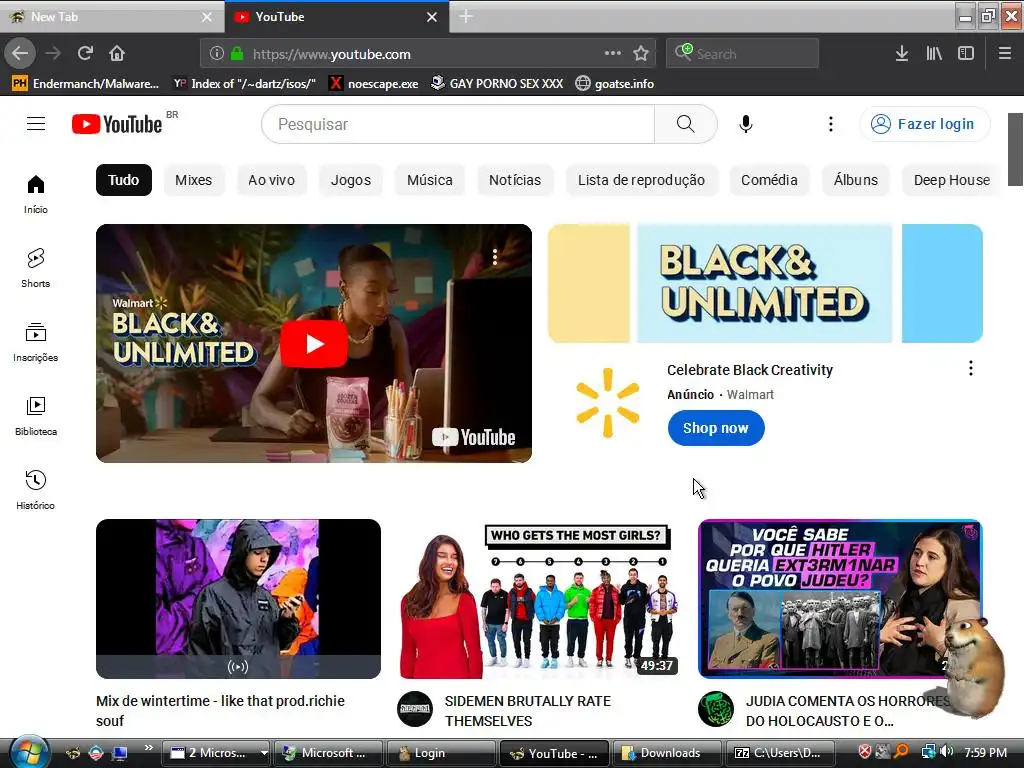Bookmark this page with the star icon

point(641,54)
